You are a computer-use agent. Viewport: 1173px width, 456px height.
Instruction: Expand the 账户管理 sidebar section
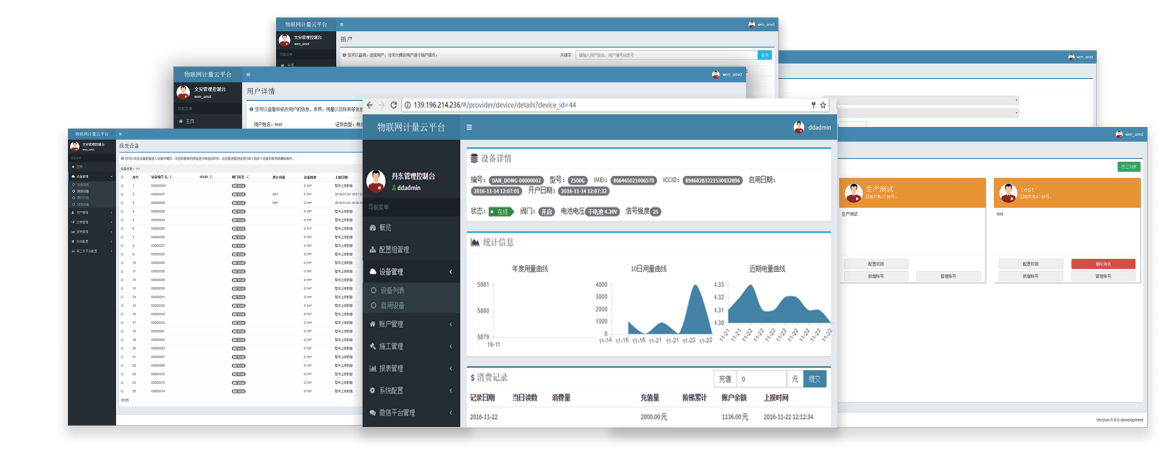(x=449, y=324)
